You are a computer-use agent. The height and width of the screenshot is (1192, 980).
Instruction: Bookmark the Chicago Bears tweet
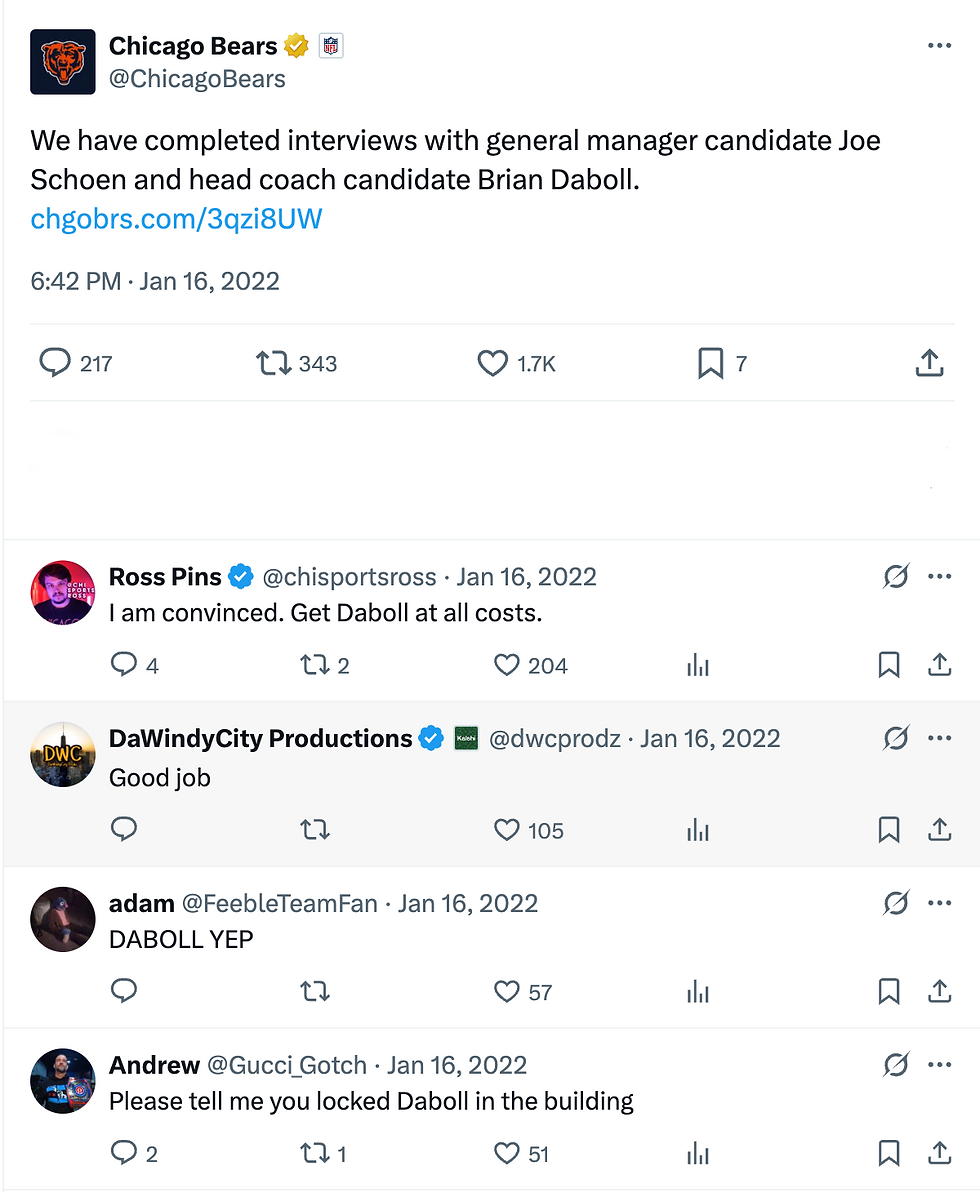710,363
